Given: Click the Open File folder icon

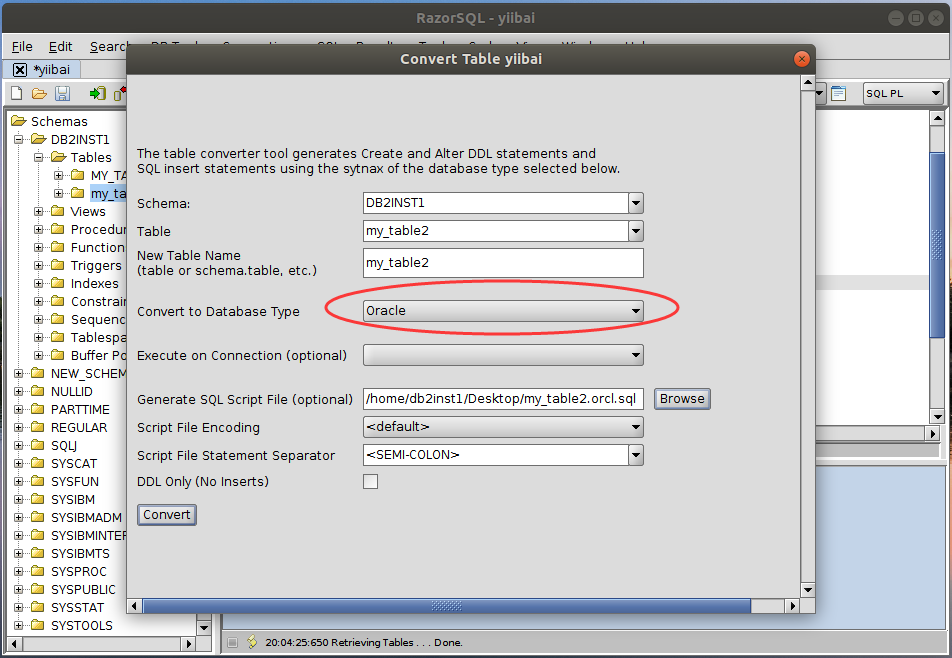Looking at the screenshot, I should [x=39, y=94].
